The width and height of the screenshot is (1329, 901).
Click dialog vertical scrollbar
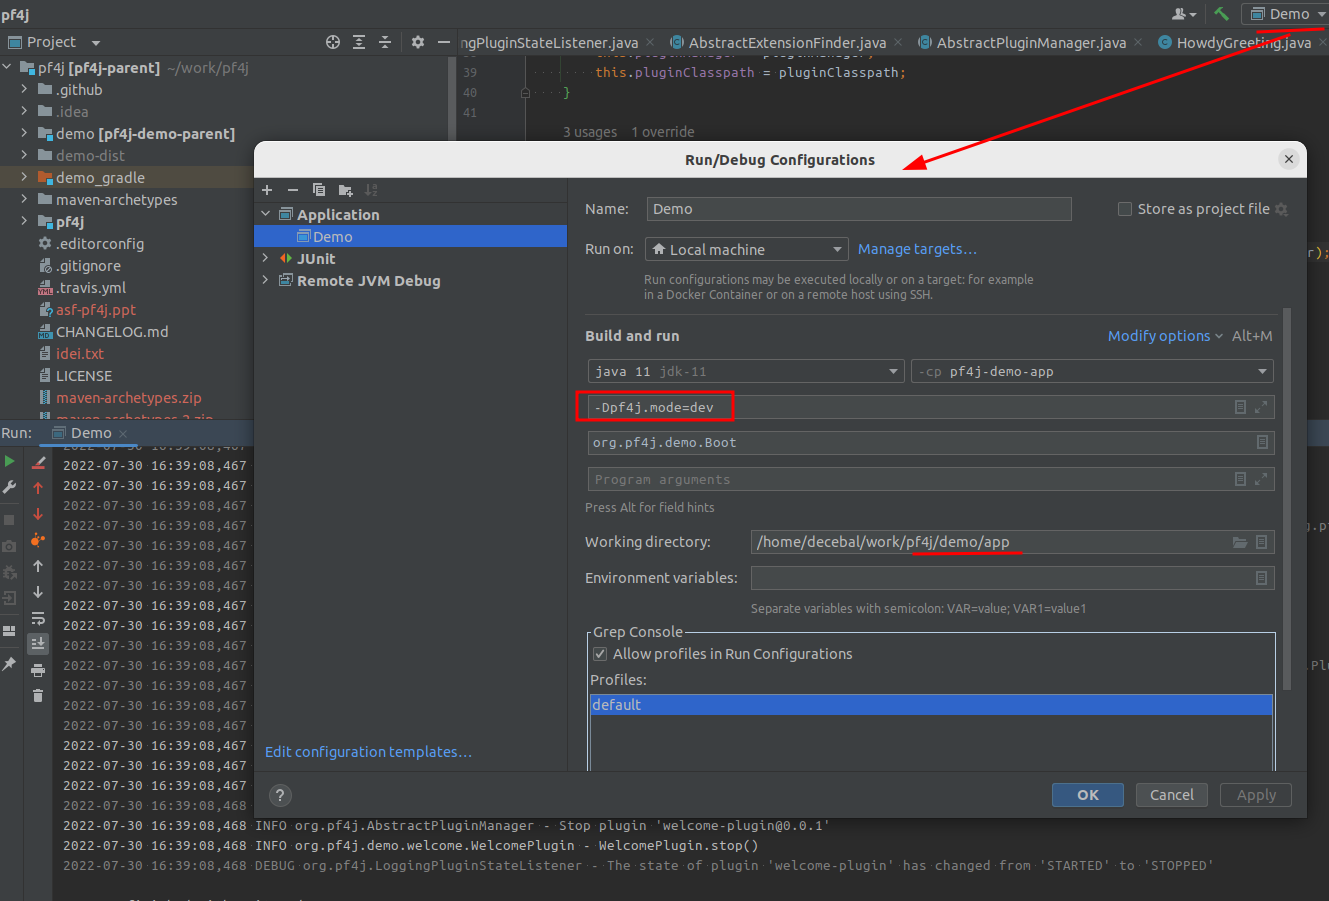pos(1287,499)
